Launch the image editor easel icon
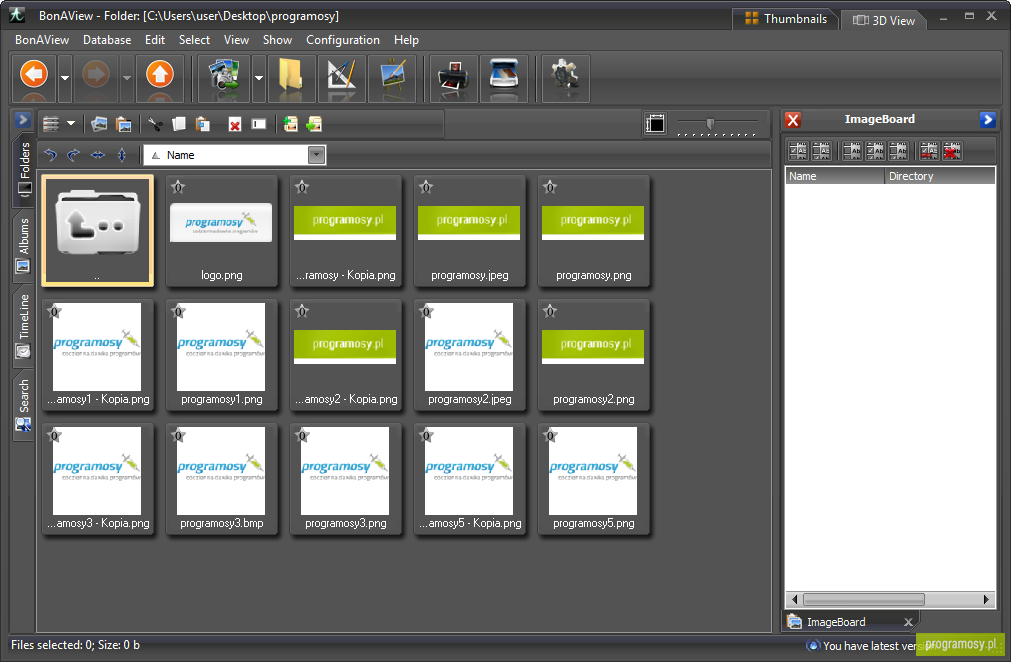This screenshot has width=1011, height=662. (392, 78)
